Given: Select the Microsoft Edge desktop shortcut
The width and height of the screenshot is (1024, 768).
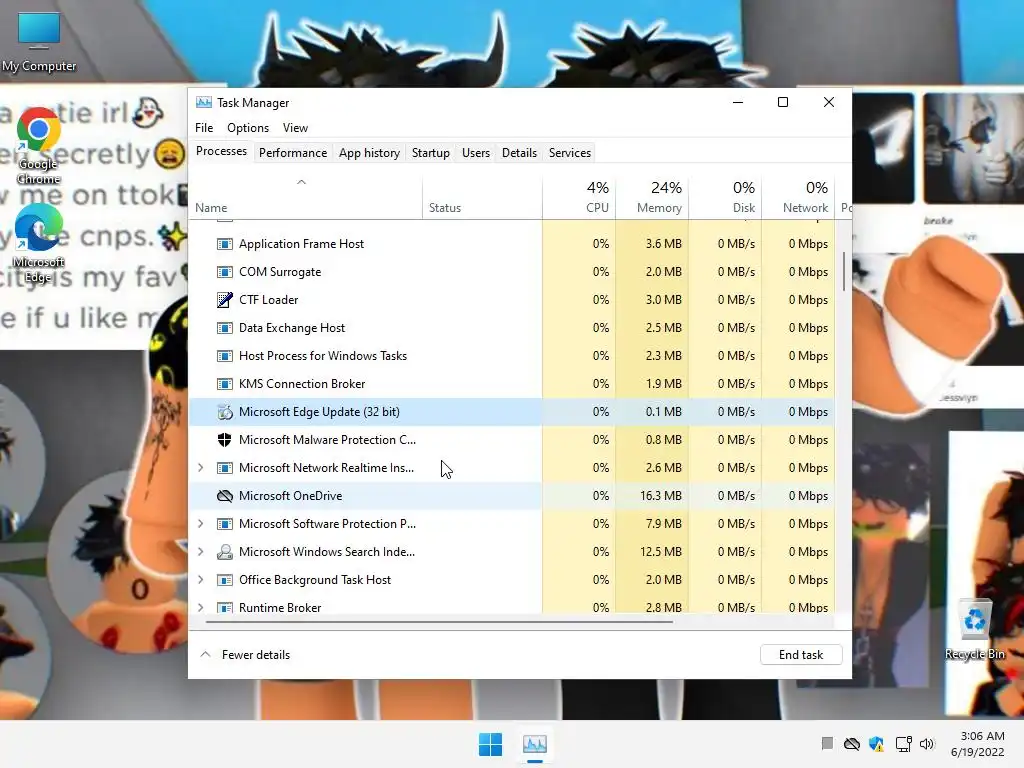Looking at the screenshot, I should [x=39, y=244].
